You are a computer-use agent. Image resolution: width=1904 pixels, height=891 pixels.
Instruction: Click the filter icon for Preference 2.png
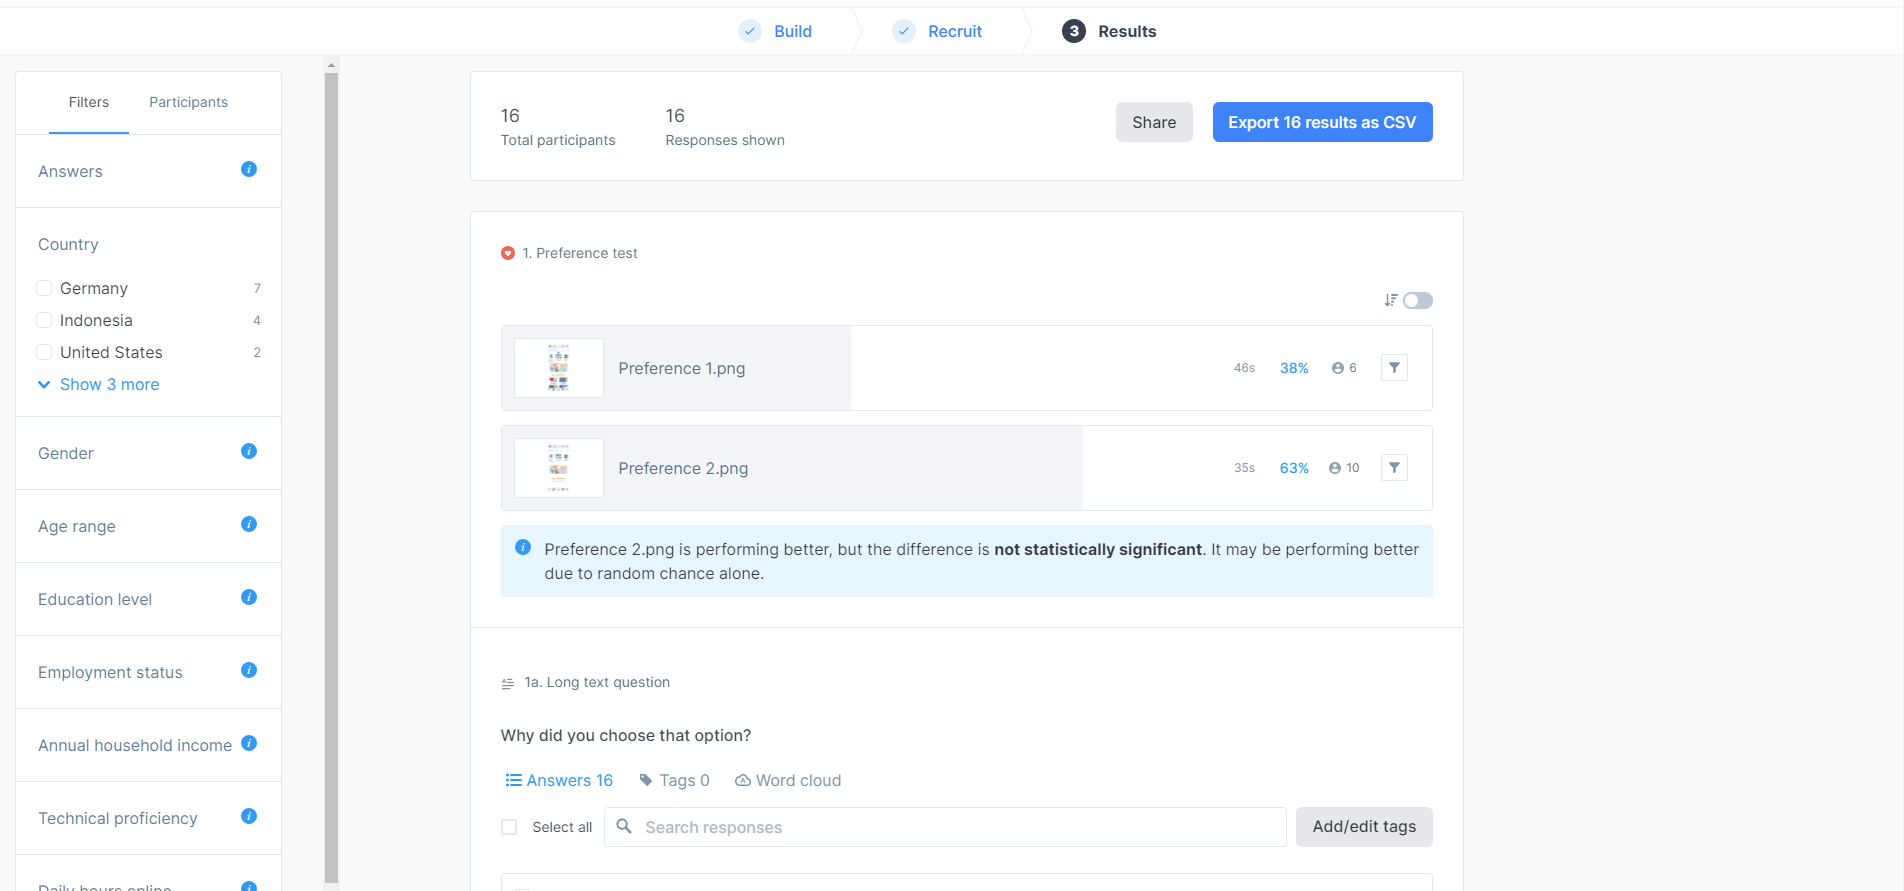pyautogui.click(x=1394, y=468)
